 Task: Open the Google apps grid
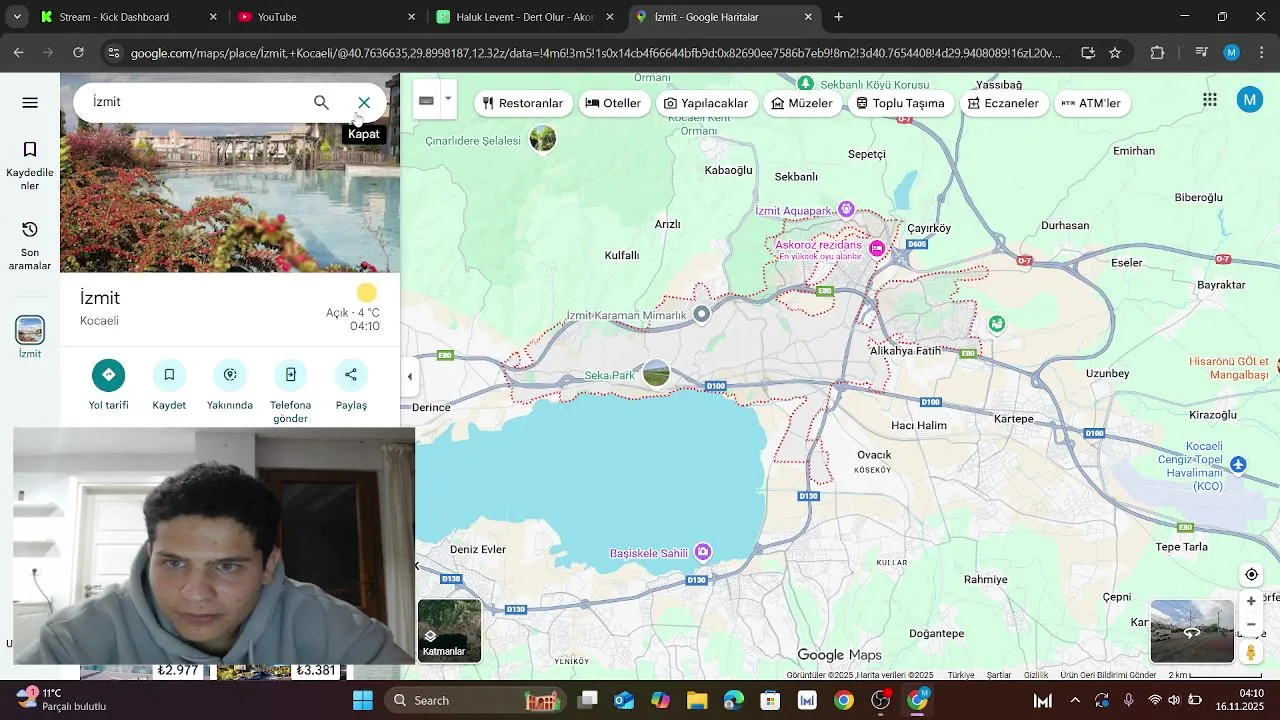click(x=1209, y=99)
